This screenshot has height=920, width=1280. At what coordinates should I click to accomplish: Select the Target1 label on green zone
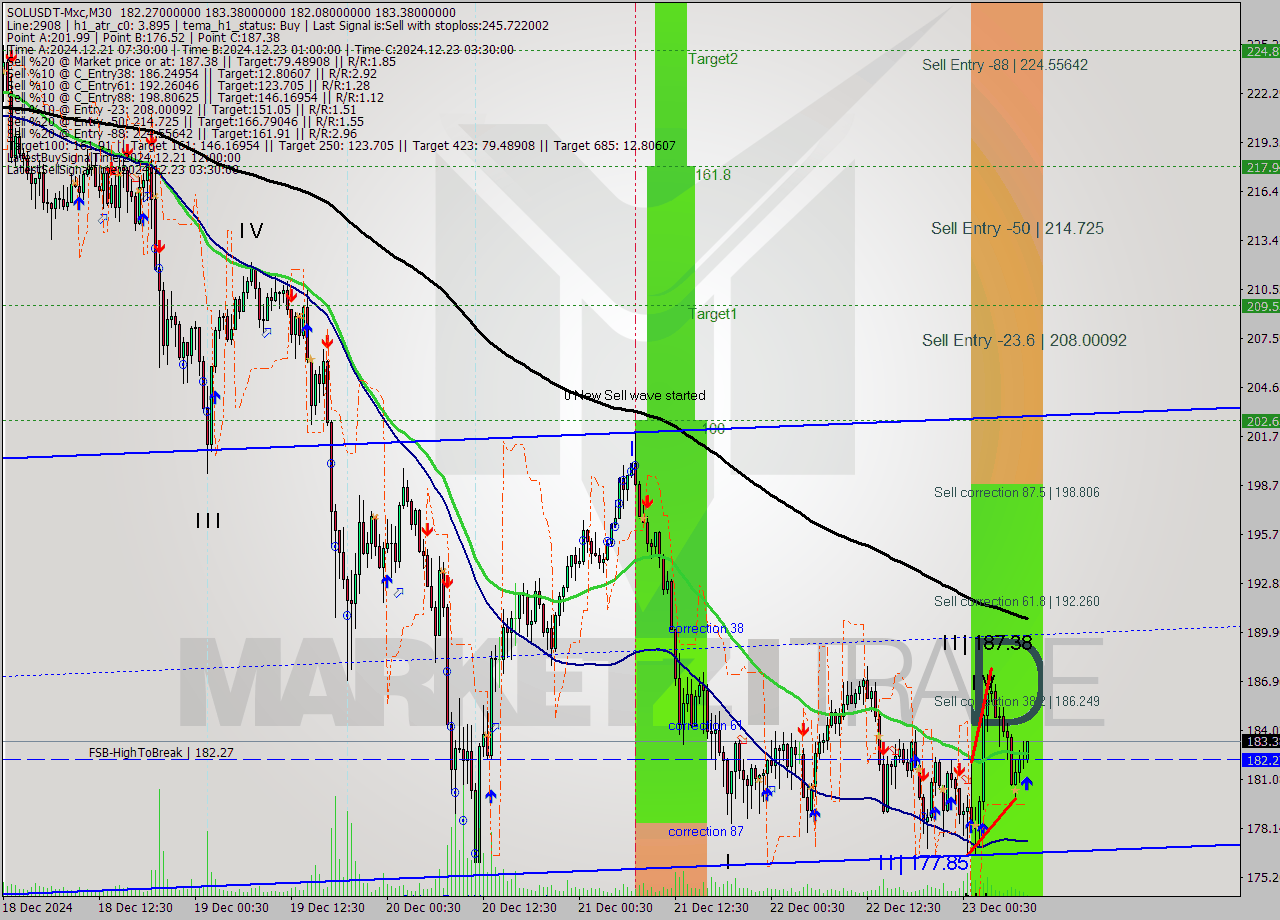pos(713,314)
